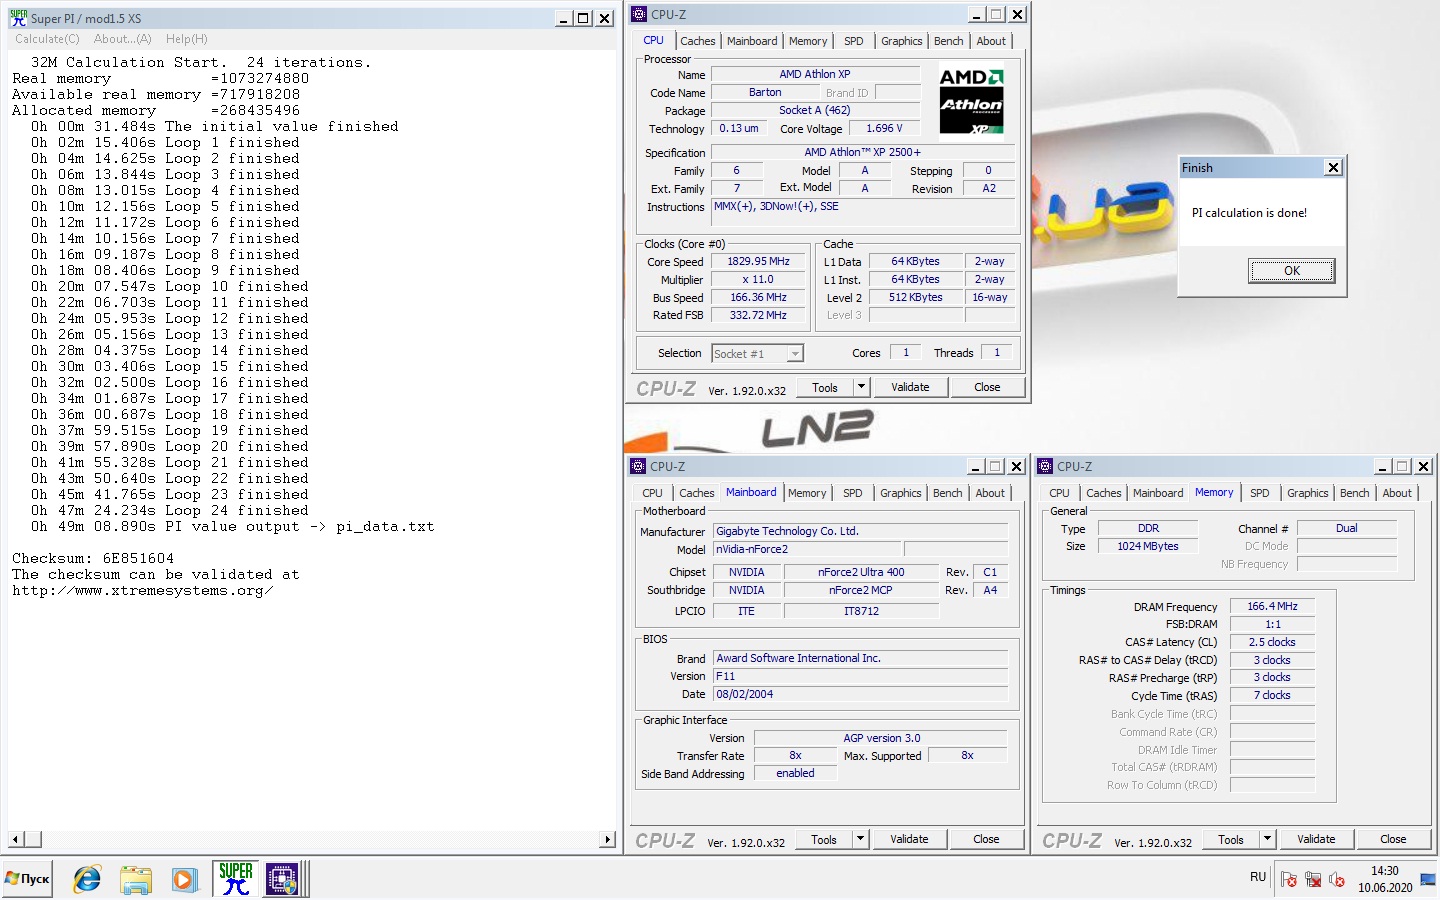Click Tools button in top CPU-Z window
1440x900 pixels.
tap(825, 387)
